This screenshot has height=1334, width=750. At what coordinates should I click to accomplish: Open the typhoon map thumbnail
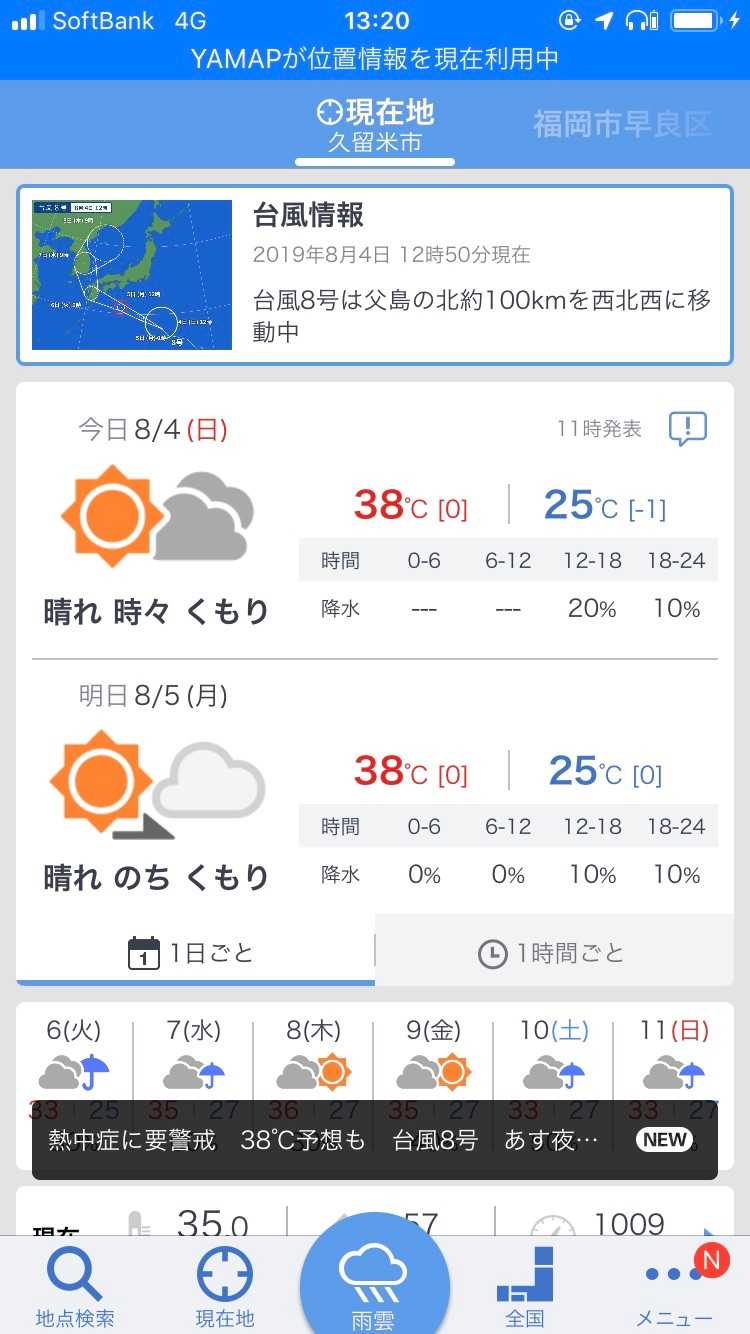tap(132, 275)
